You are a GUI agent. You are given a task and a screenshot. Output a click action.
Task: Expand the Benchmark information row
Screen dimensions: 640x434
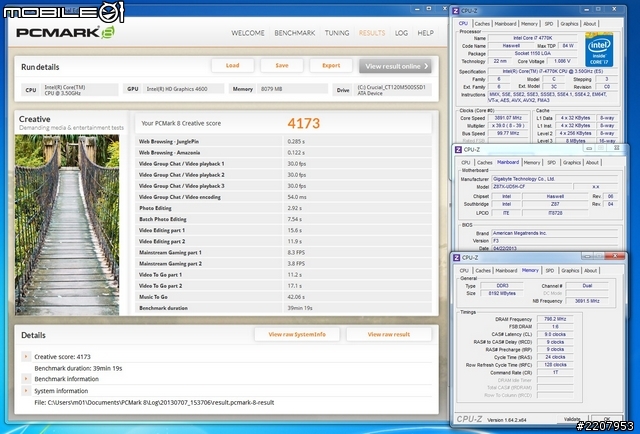pyautogui.click(x=26, y=379)
